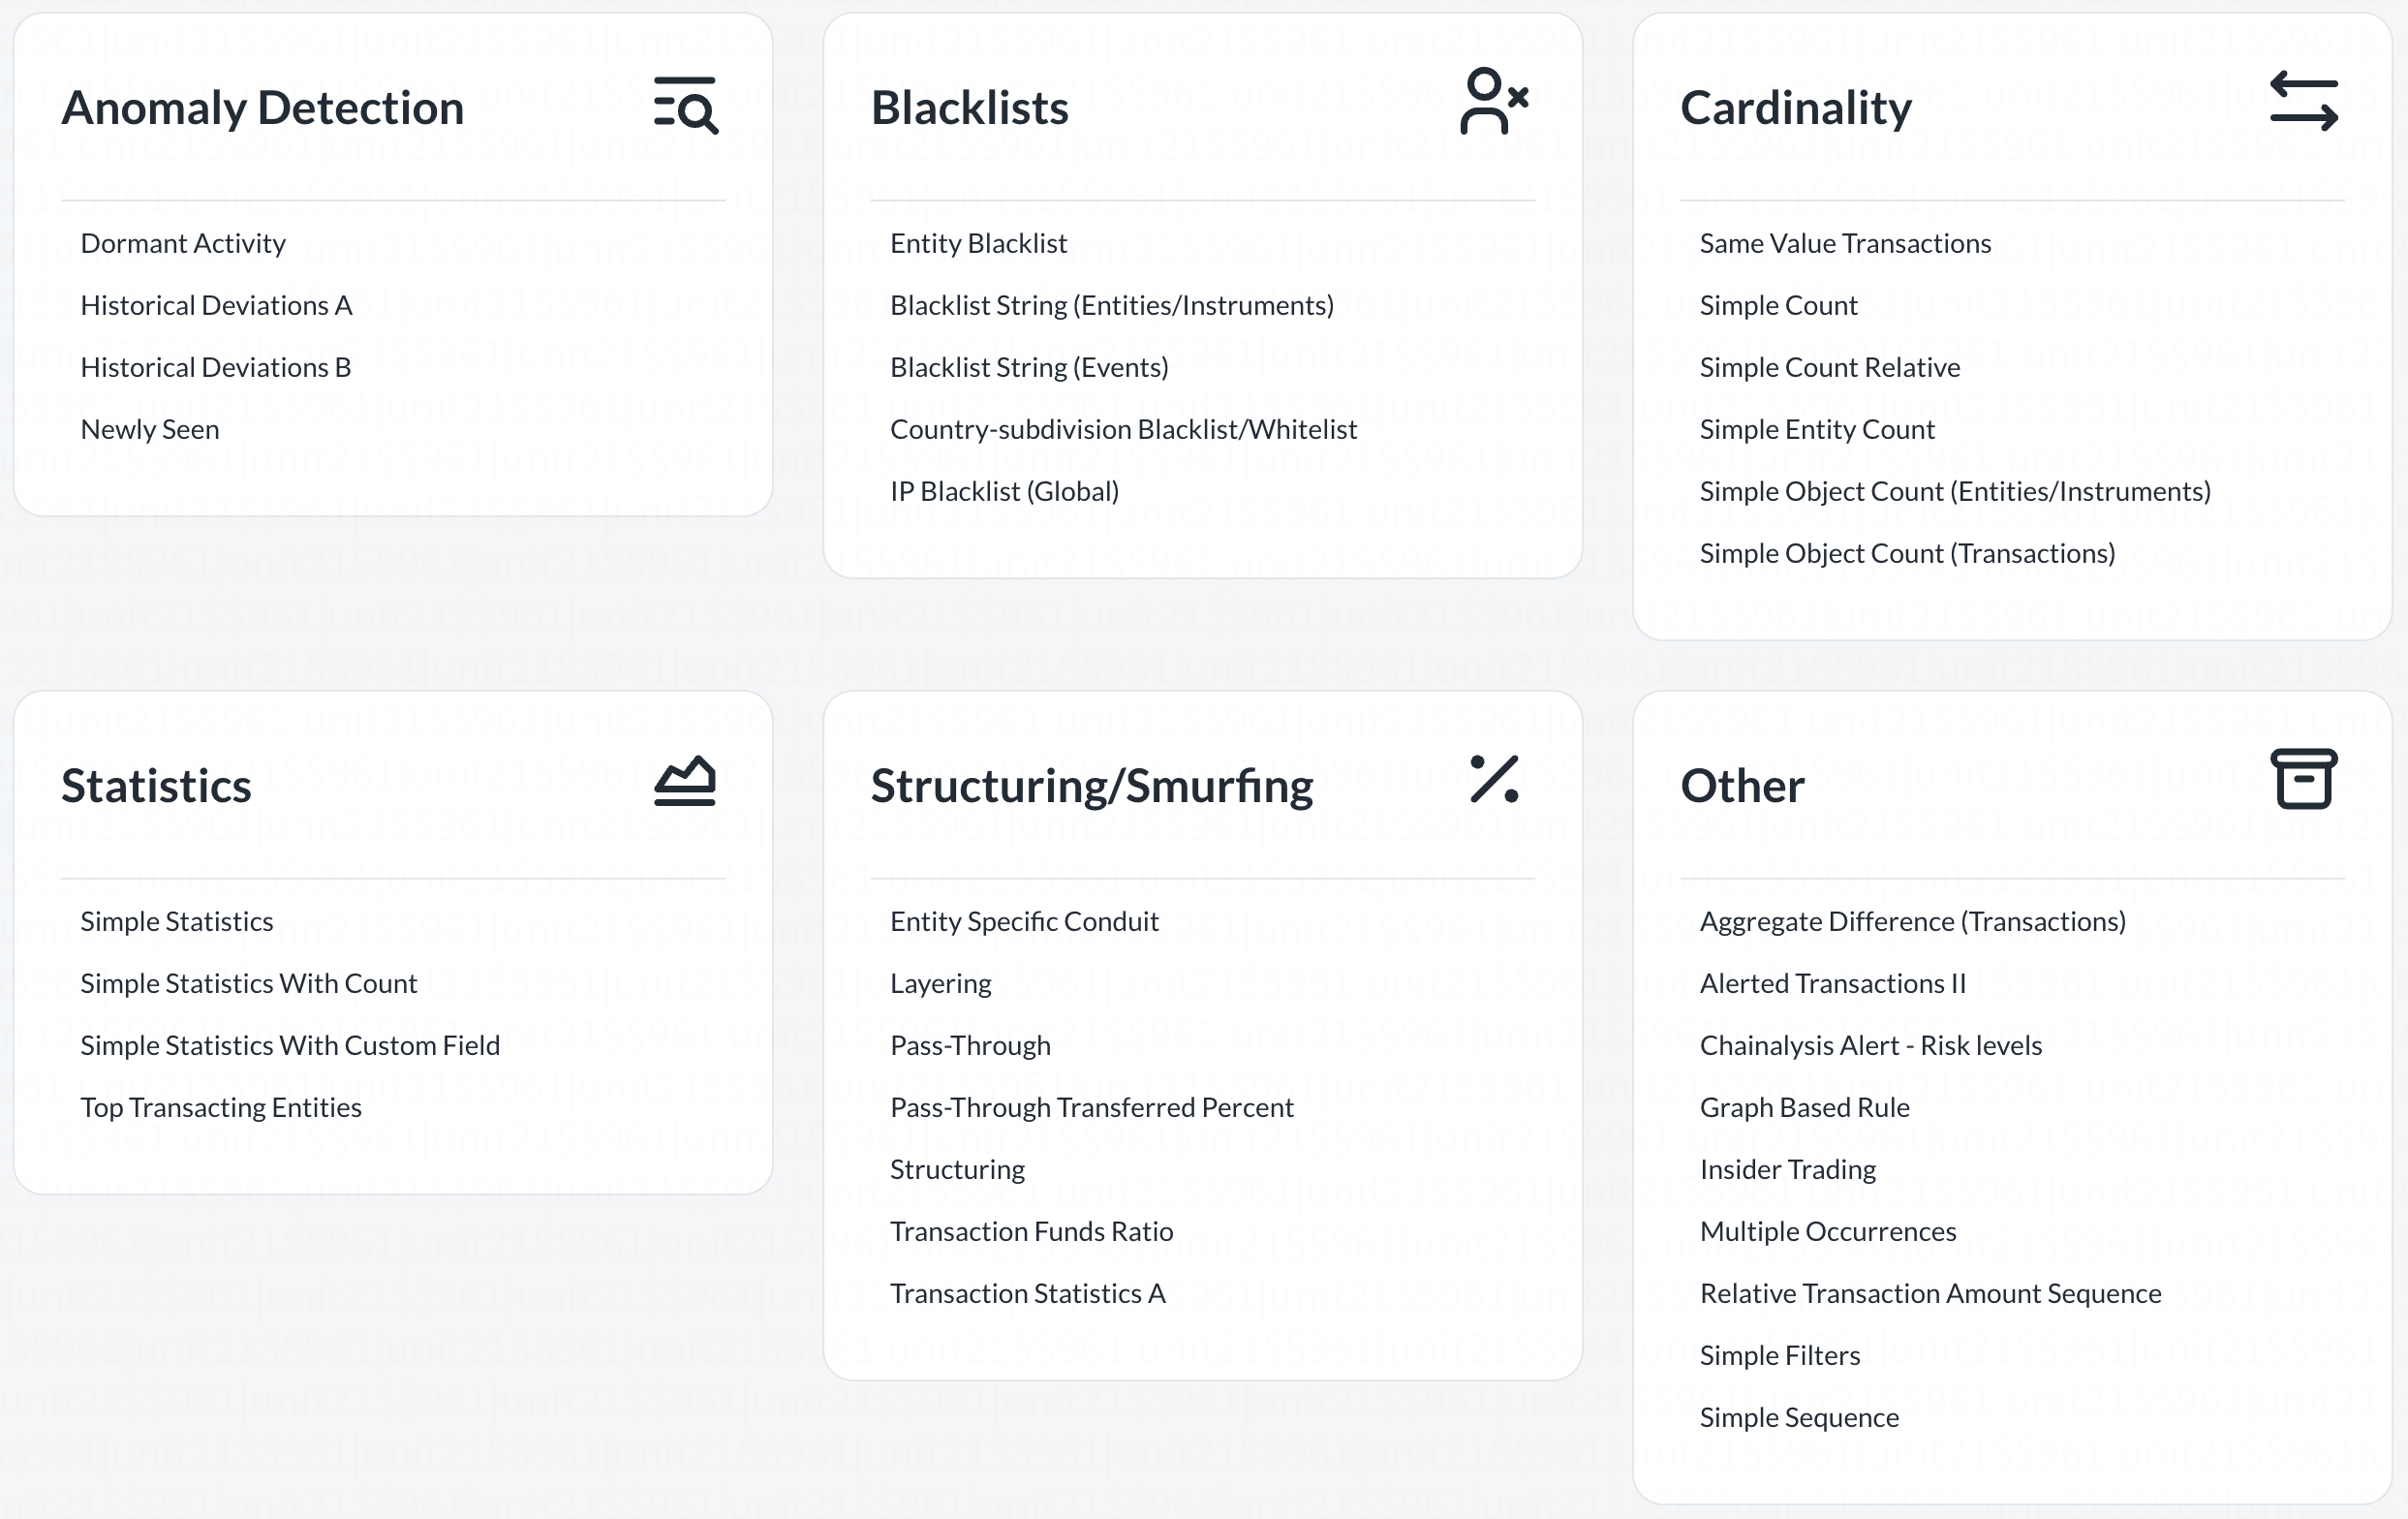
Task: Pick Simple Object Count (Transactions)
Action: [x=1907, y=553]
